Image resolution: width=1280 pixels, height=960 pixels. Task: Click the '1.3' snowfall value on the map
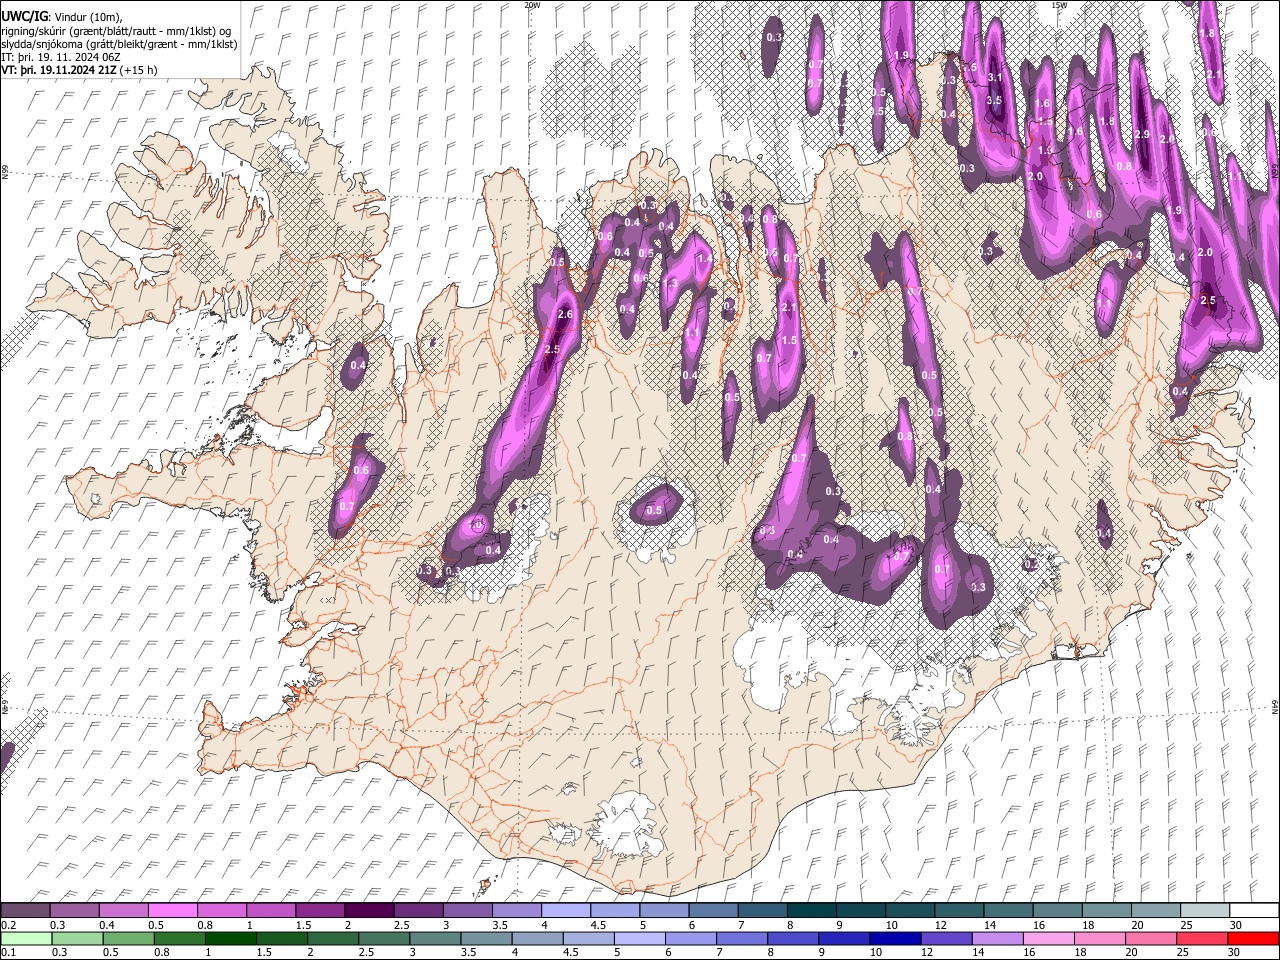tap(670, 284)
